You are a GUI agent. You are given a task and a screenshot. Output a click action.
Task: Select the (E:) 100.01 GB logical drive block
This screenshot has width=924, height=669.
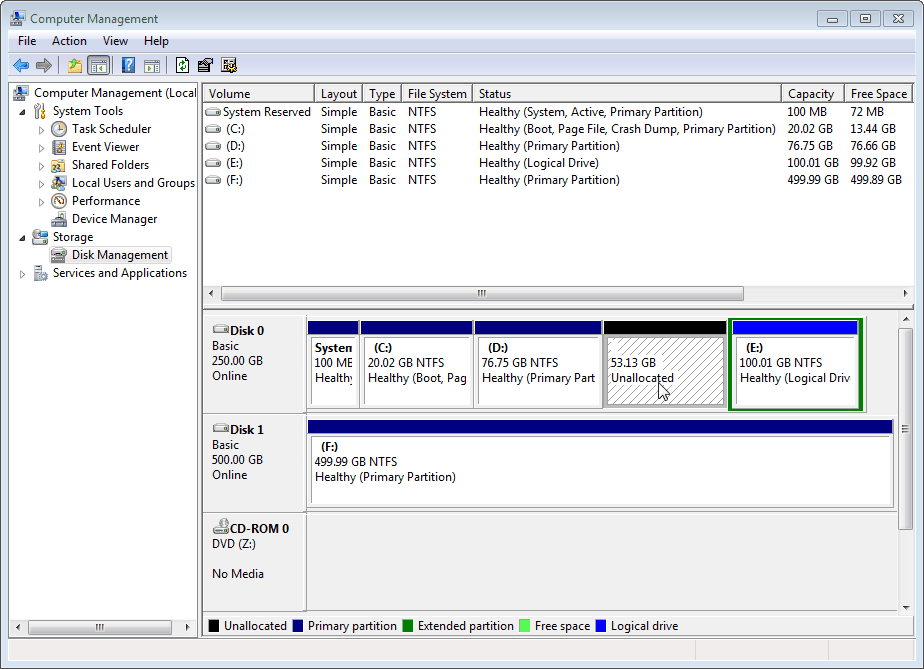click(x=796, y=364)
